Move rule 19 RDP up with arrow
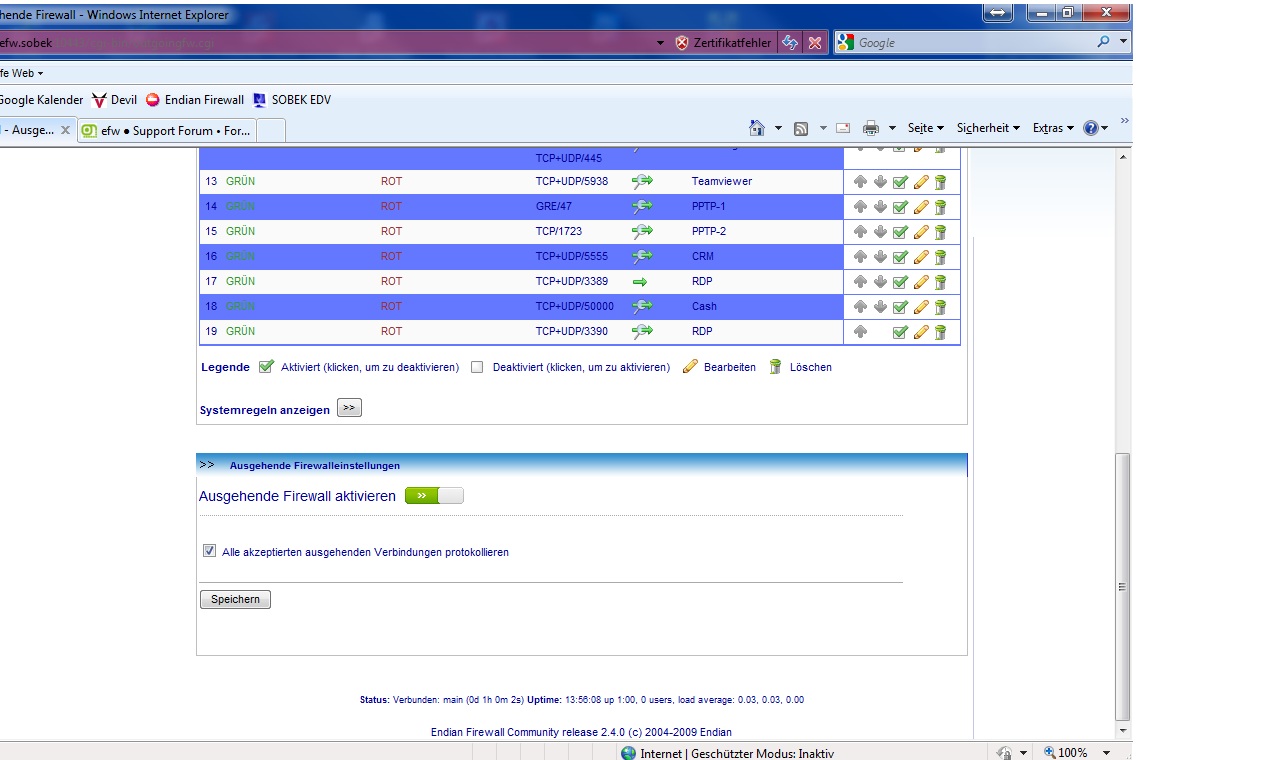 [860, 332]
